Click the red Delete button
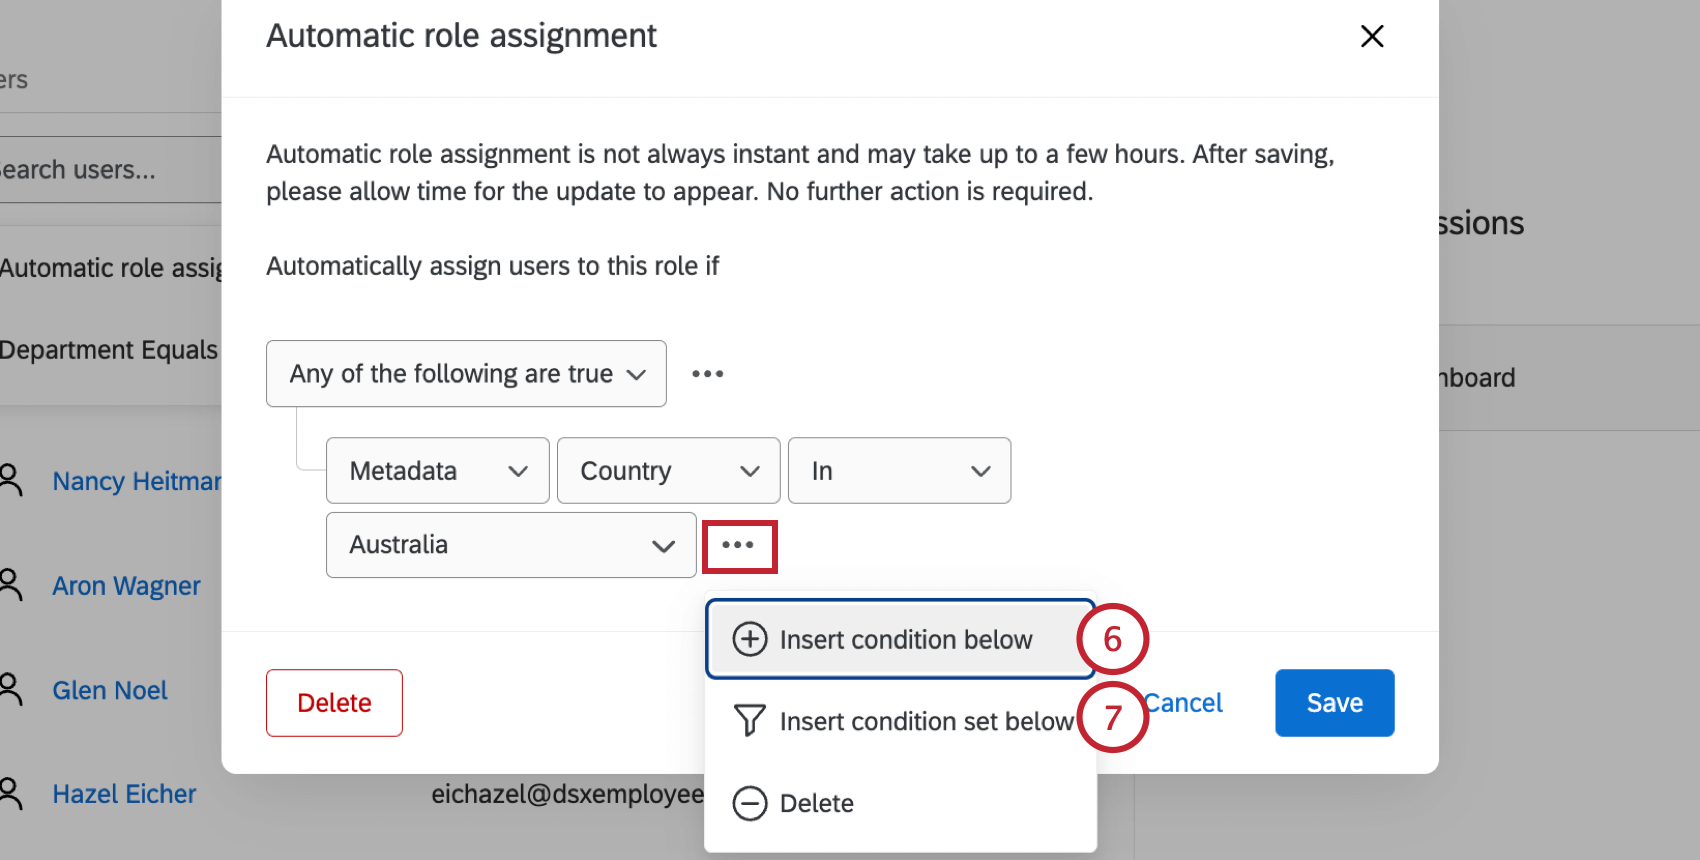 [x=333, y=702]
